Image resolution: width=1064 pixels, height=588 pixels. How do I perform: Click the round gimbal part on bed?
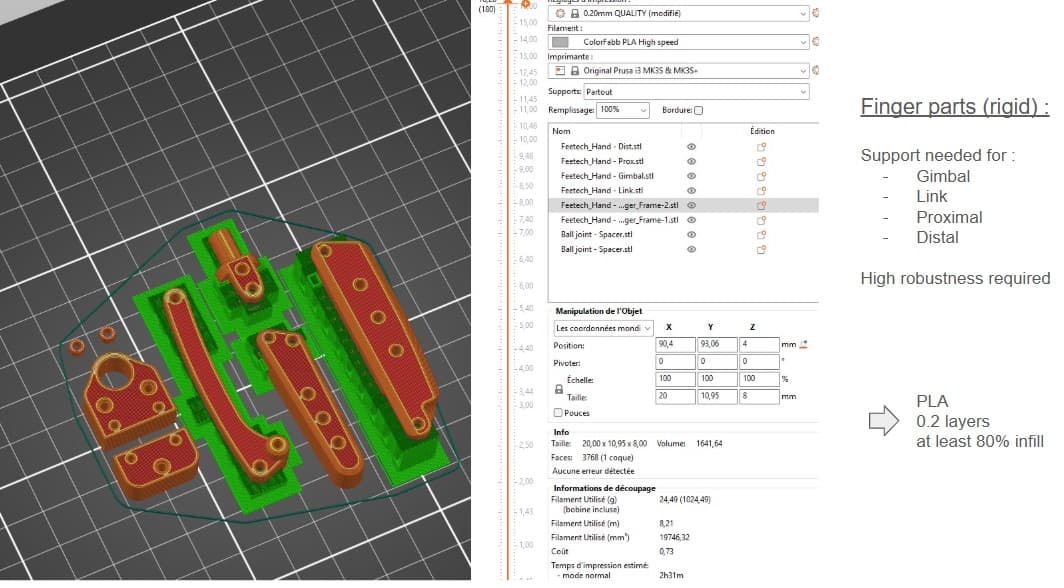pyautogui.click(x=128, y=400)
